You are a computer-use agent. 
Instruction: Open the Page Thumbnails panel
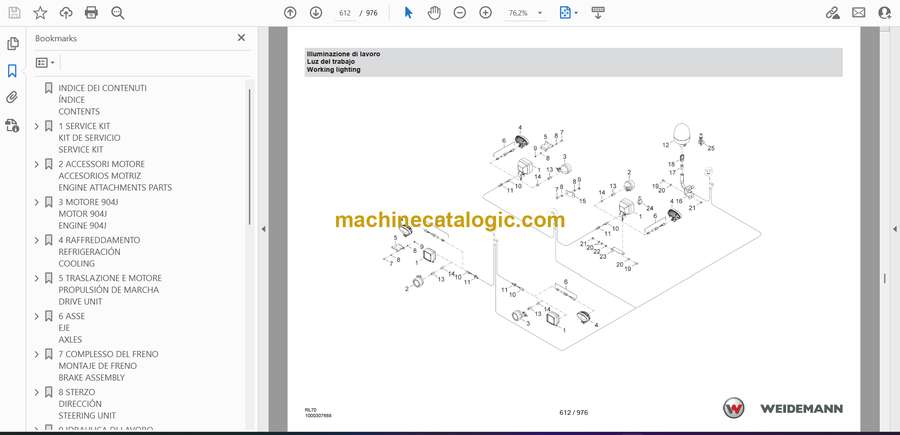[13, 44]
